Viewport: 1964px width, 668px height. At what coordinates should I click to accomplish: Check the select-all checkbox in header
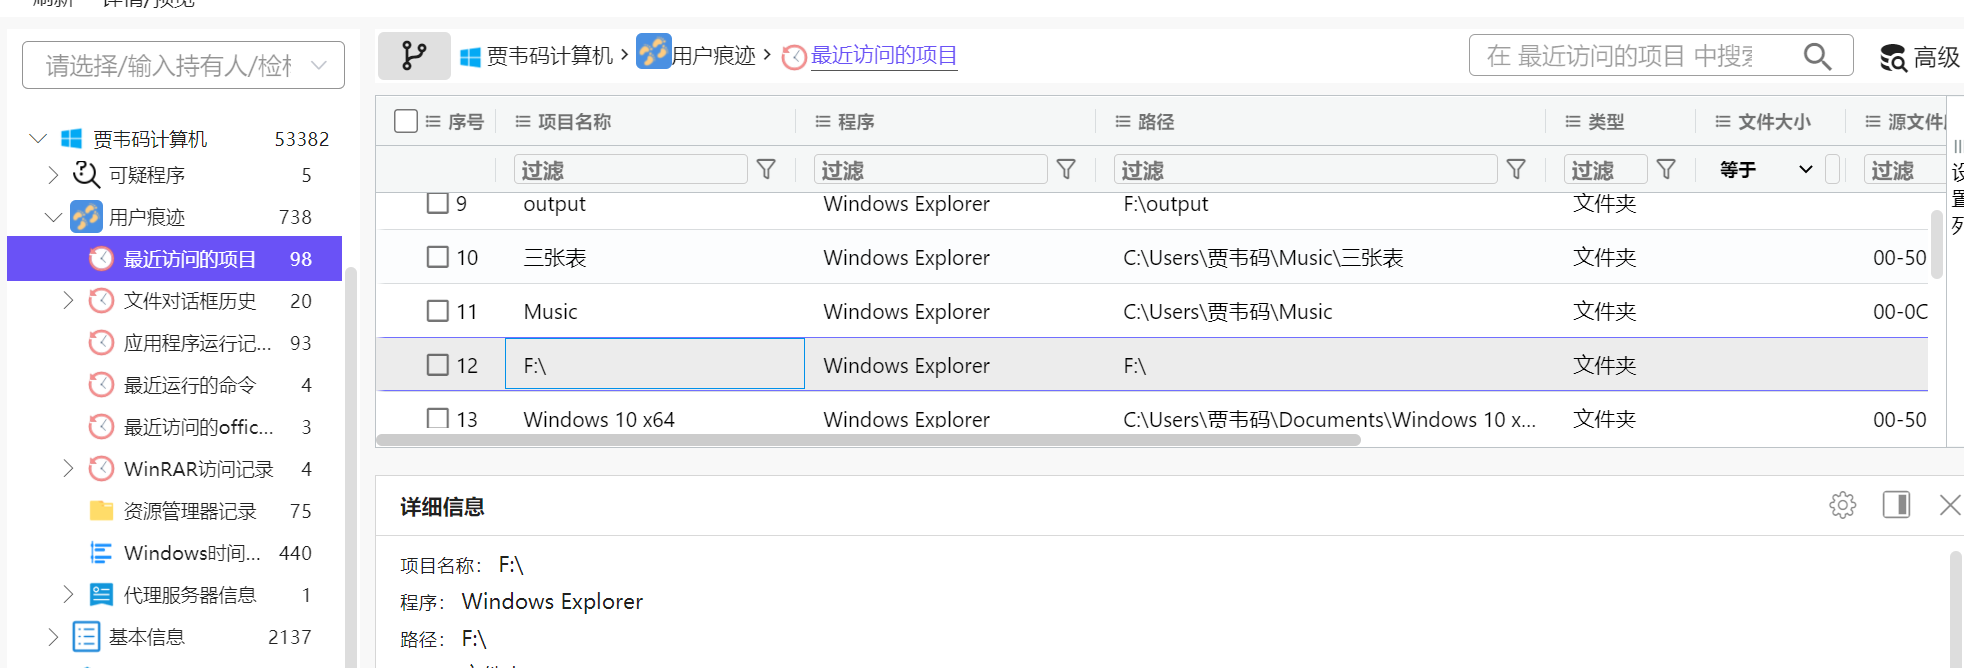tap(406, 121)
